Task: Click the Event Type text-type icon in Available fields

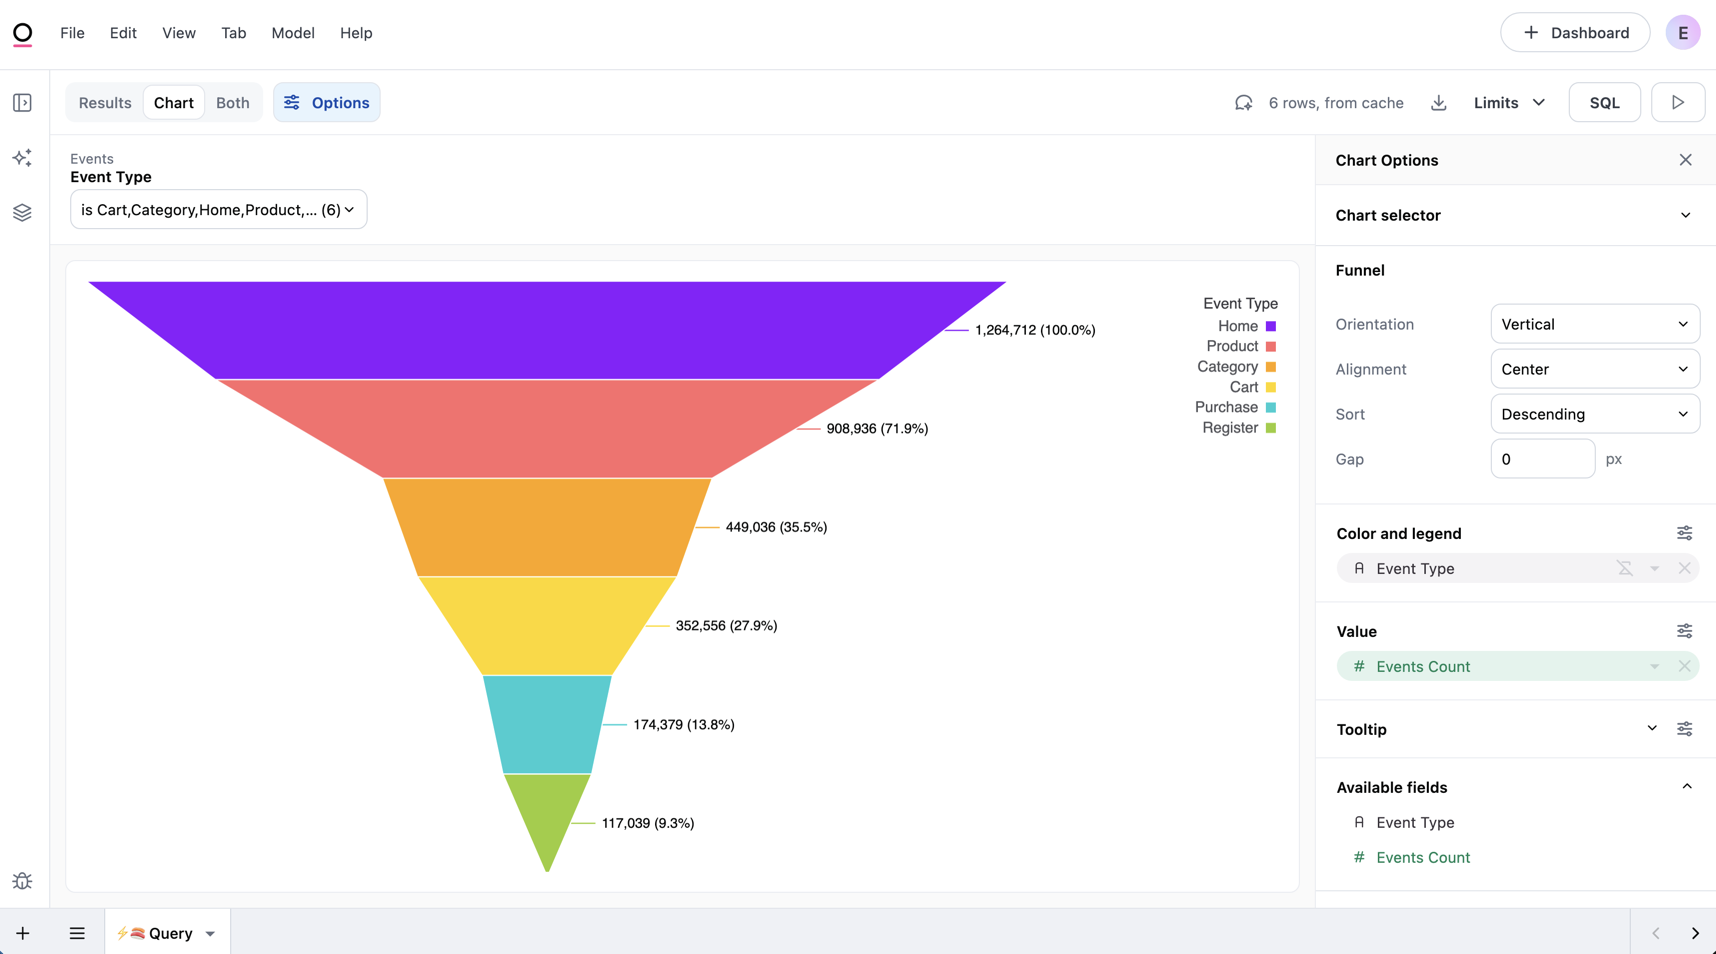Action: 1359,822
